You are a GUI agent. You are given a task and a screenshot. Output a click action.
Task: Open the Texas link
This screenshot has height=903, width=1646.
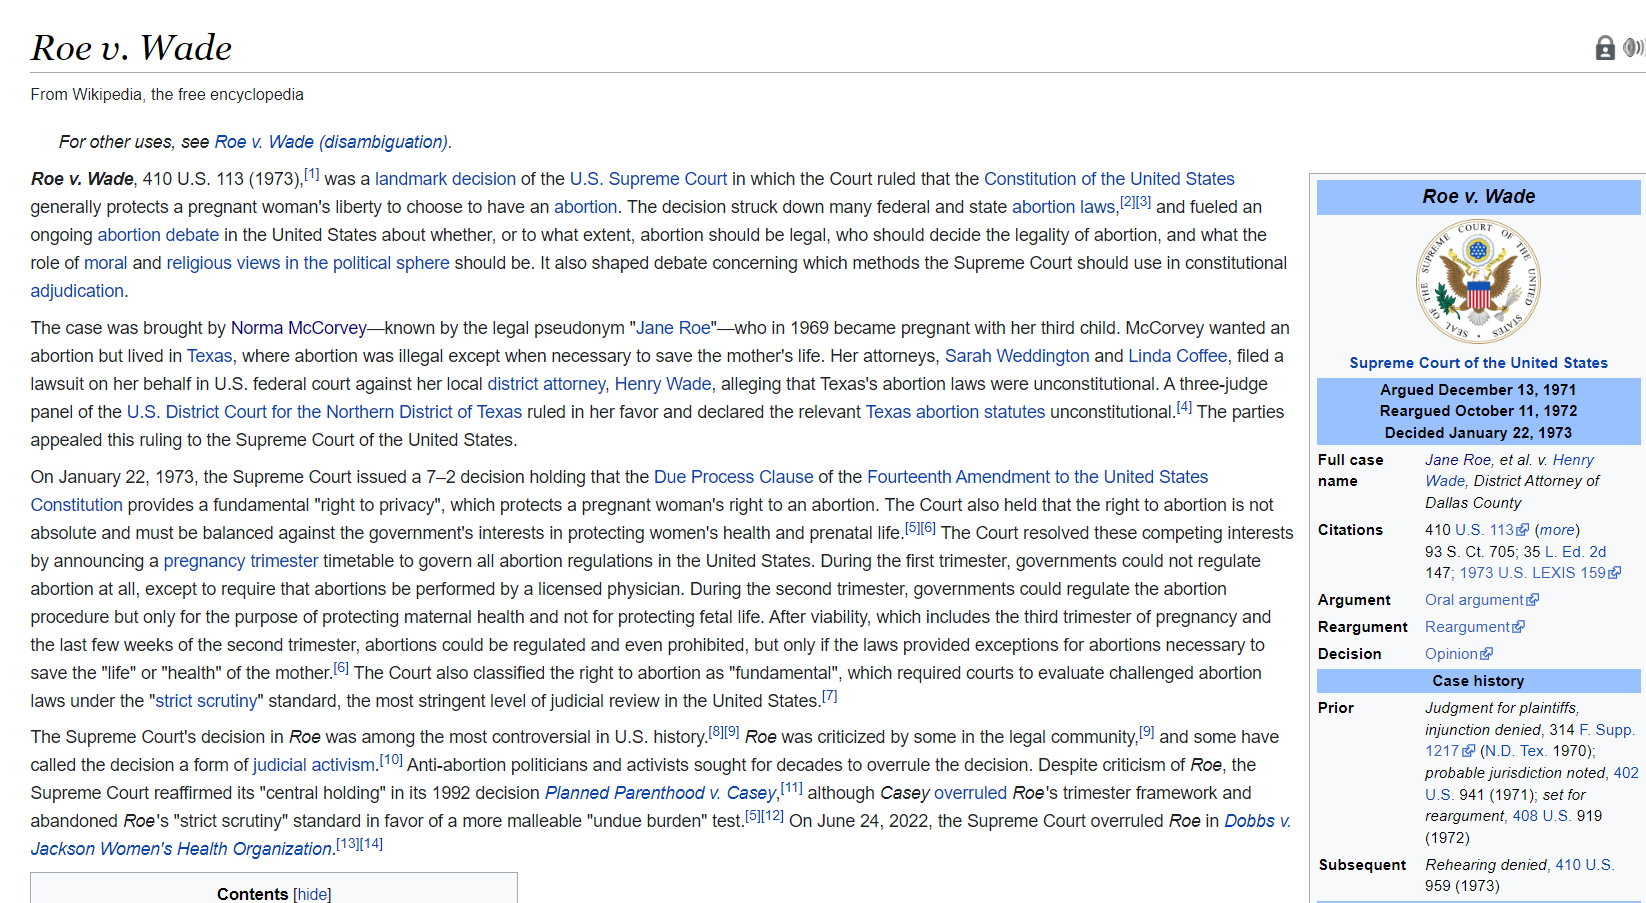pos(209,356)
